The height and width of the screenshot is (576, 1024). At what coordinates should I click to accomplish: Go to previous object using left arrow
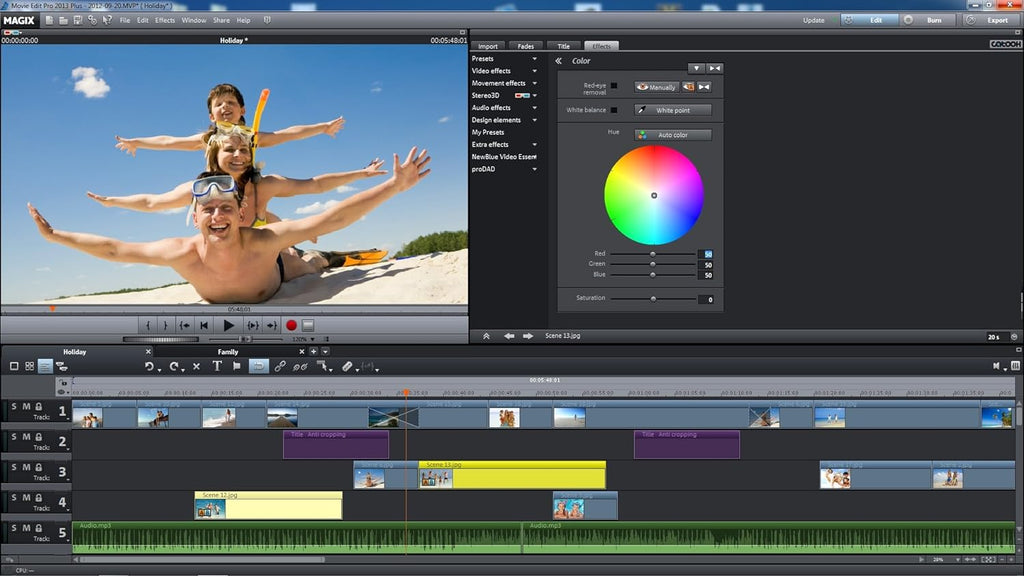[509, 336]
